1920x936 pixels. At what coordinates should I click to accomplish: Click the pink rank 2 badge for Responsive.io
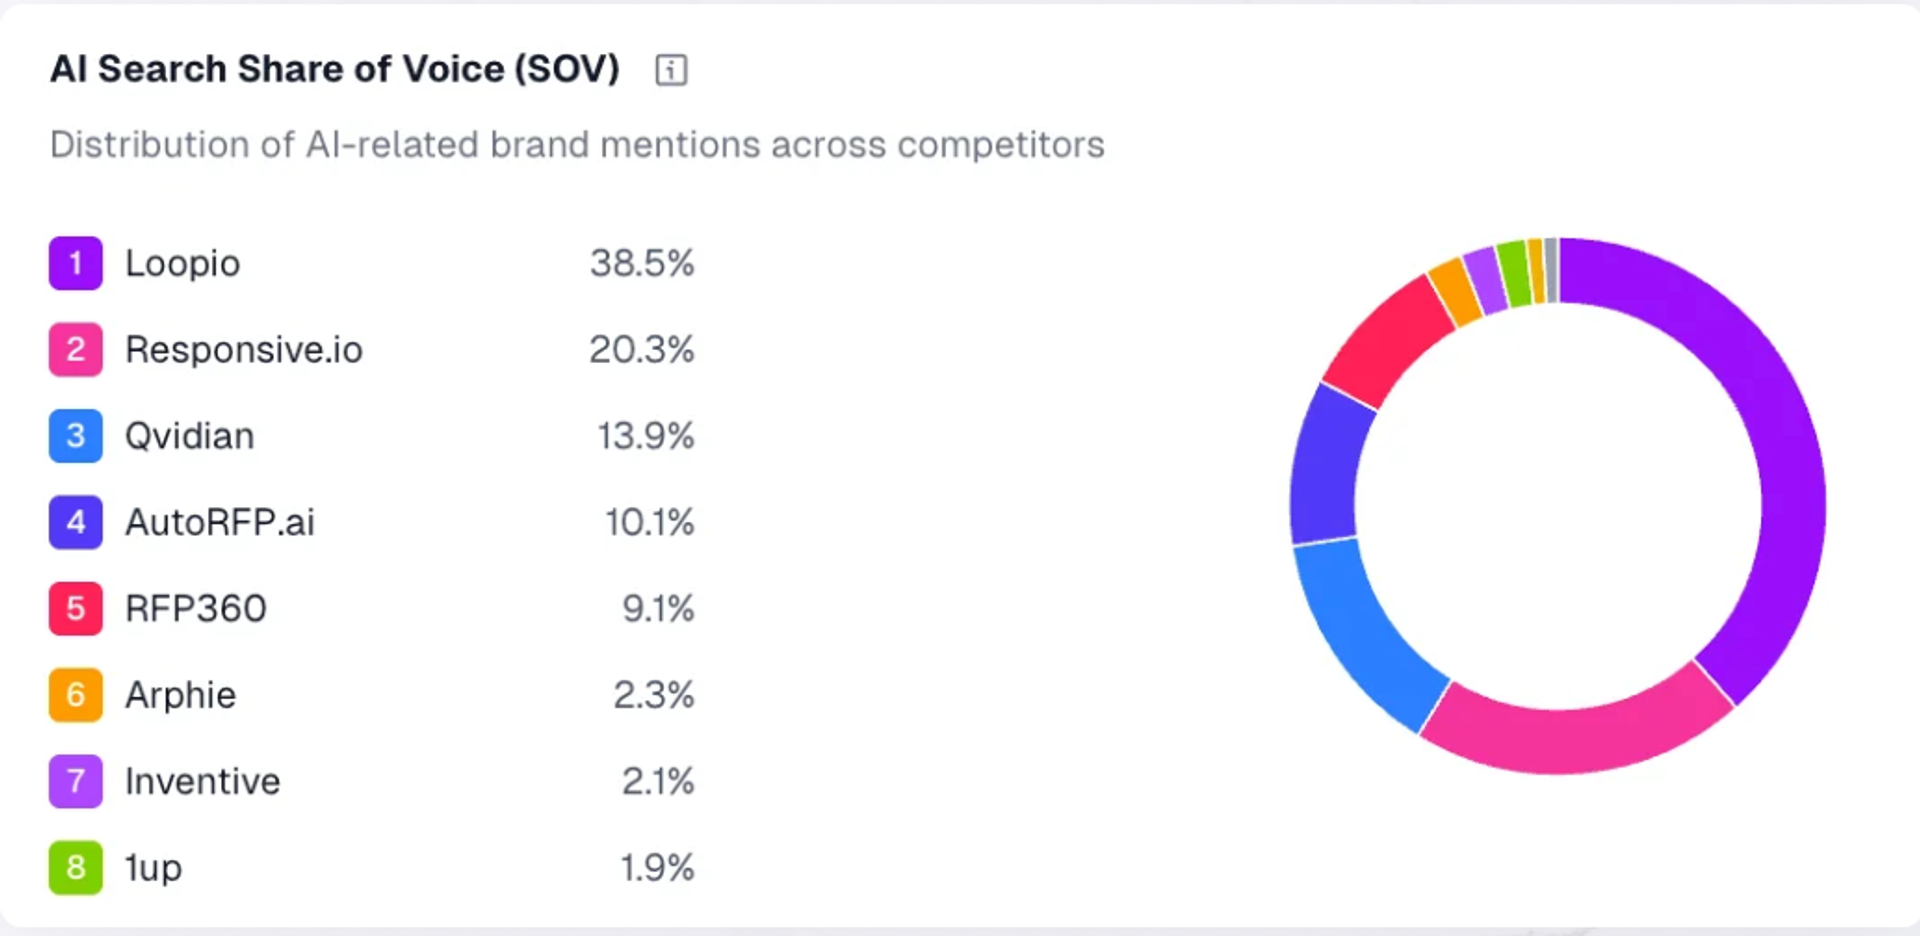click(x=76, y=349)
